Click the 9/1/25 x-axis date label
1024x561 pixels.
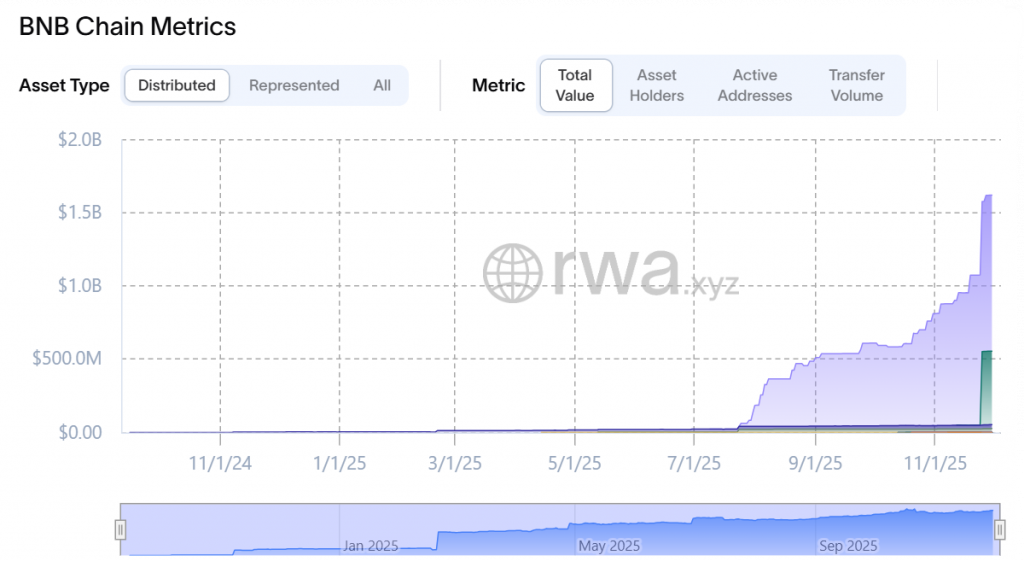point(815,464)
